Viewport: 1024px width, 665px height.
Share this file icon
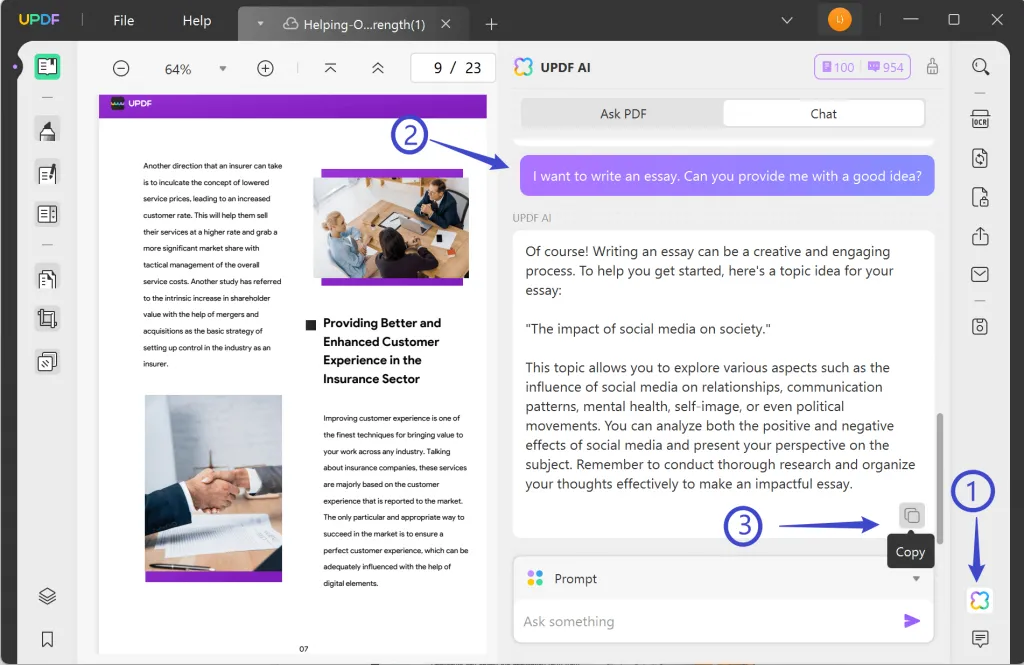point(980,236)
